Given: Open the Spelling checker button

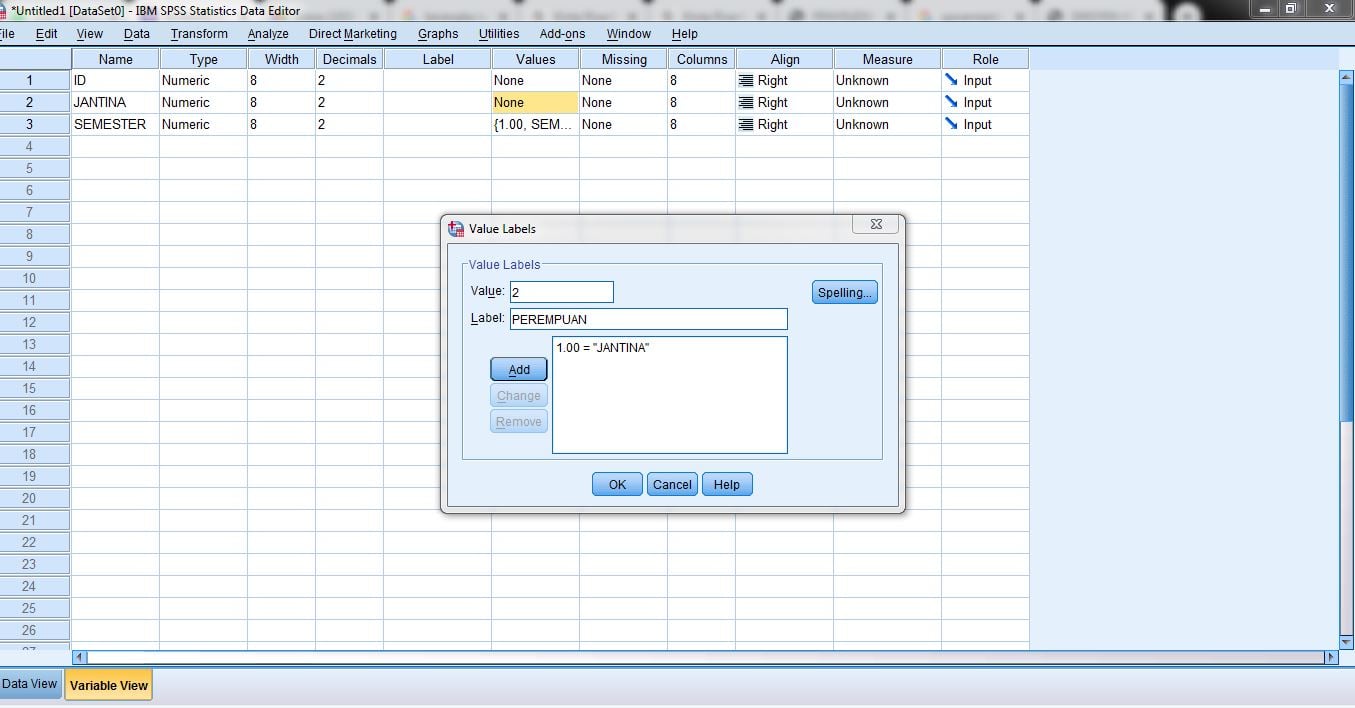Looking at the screenshot, I should (844, 292).
